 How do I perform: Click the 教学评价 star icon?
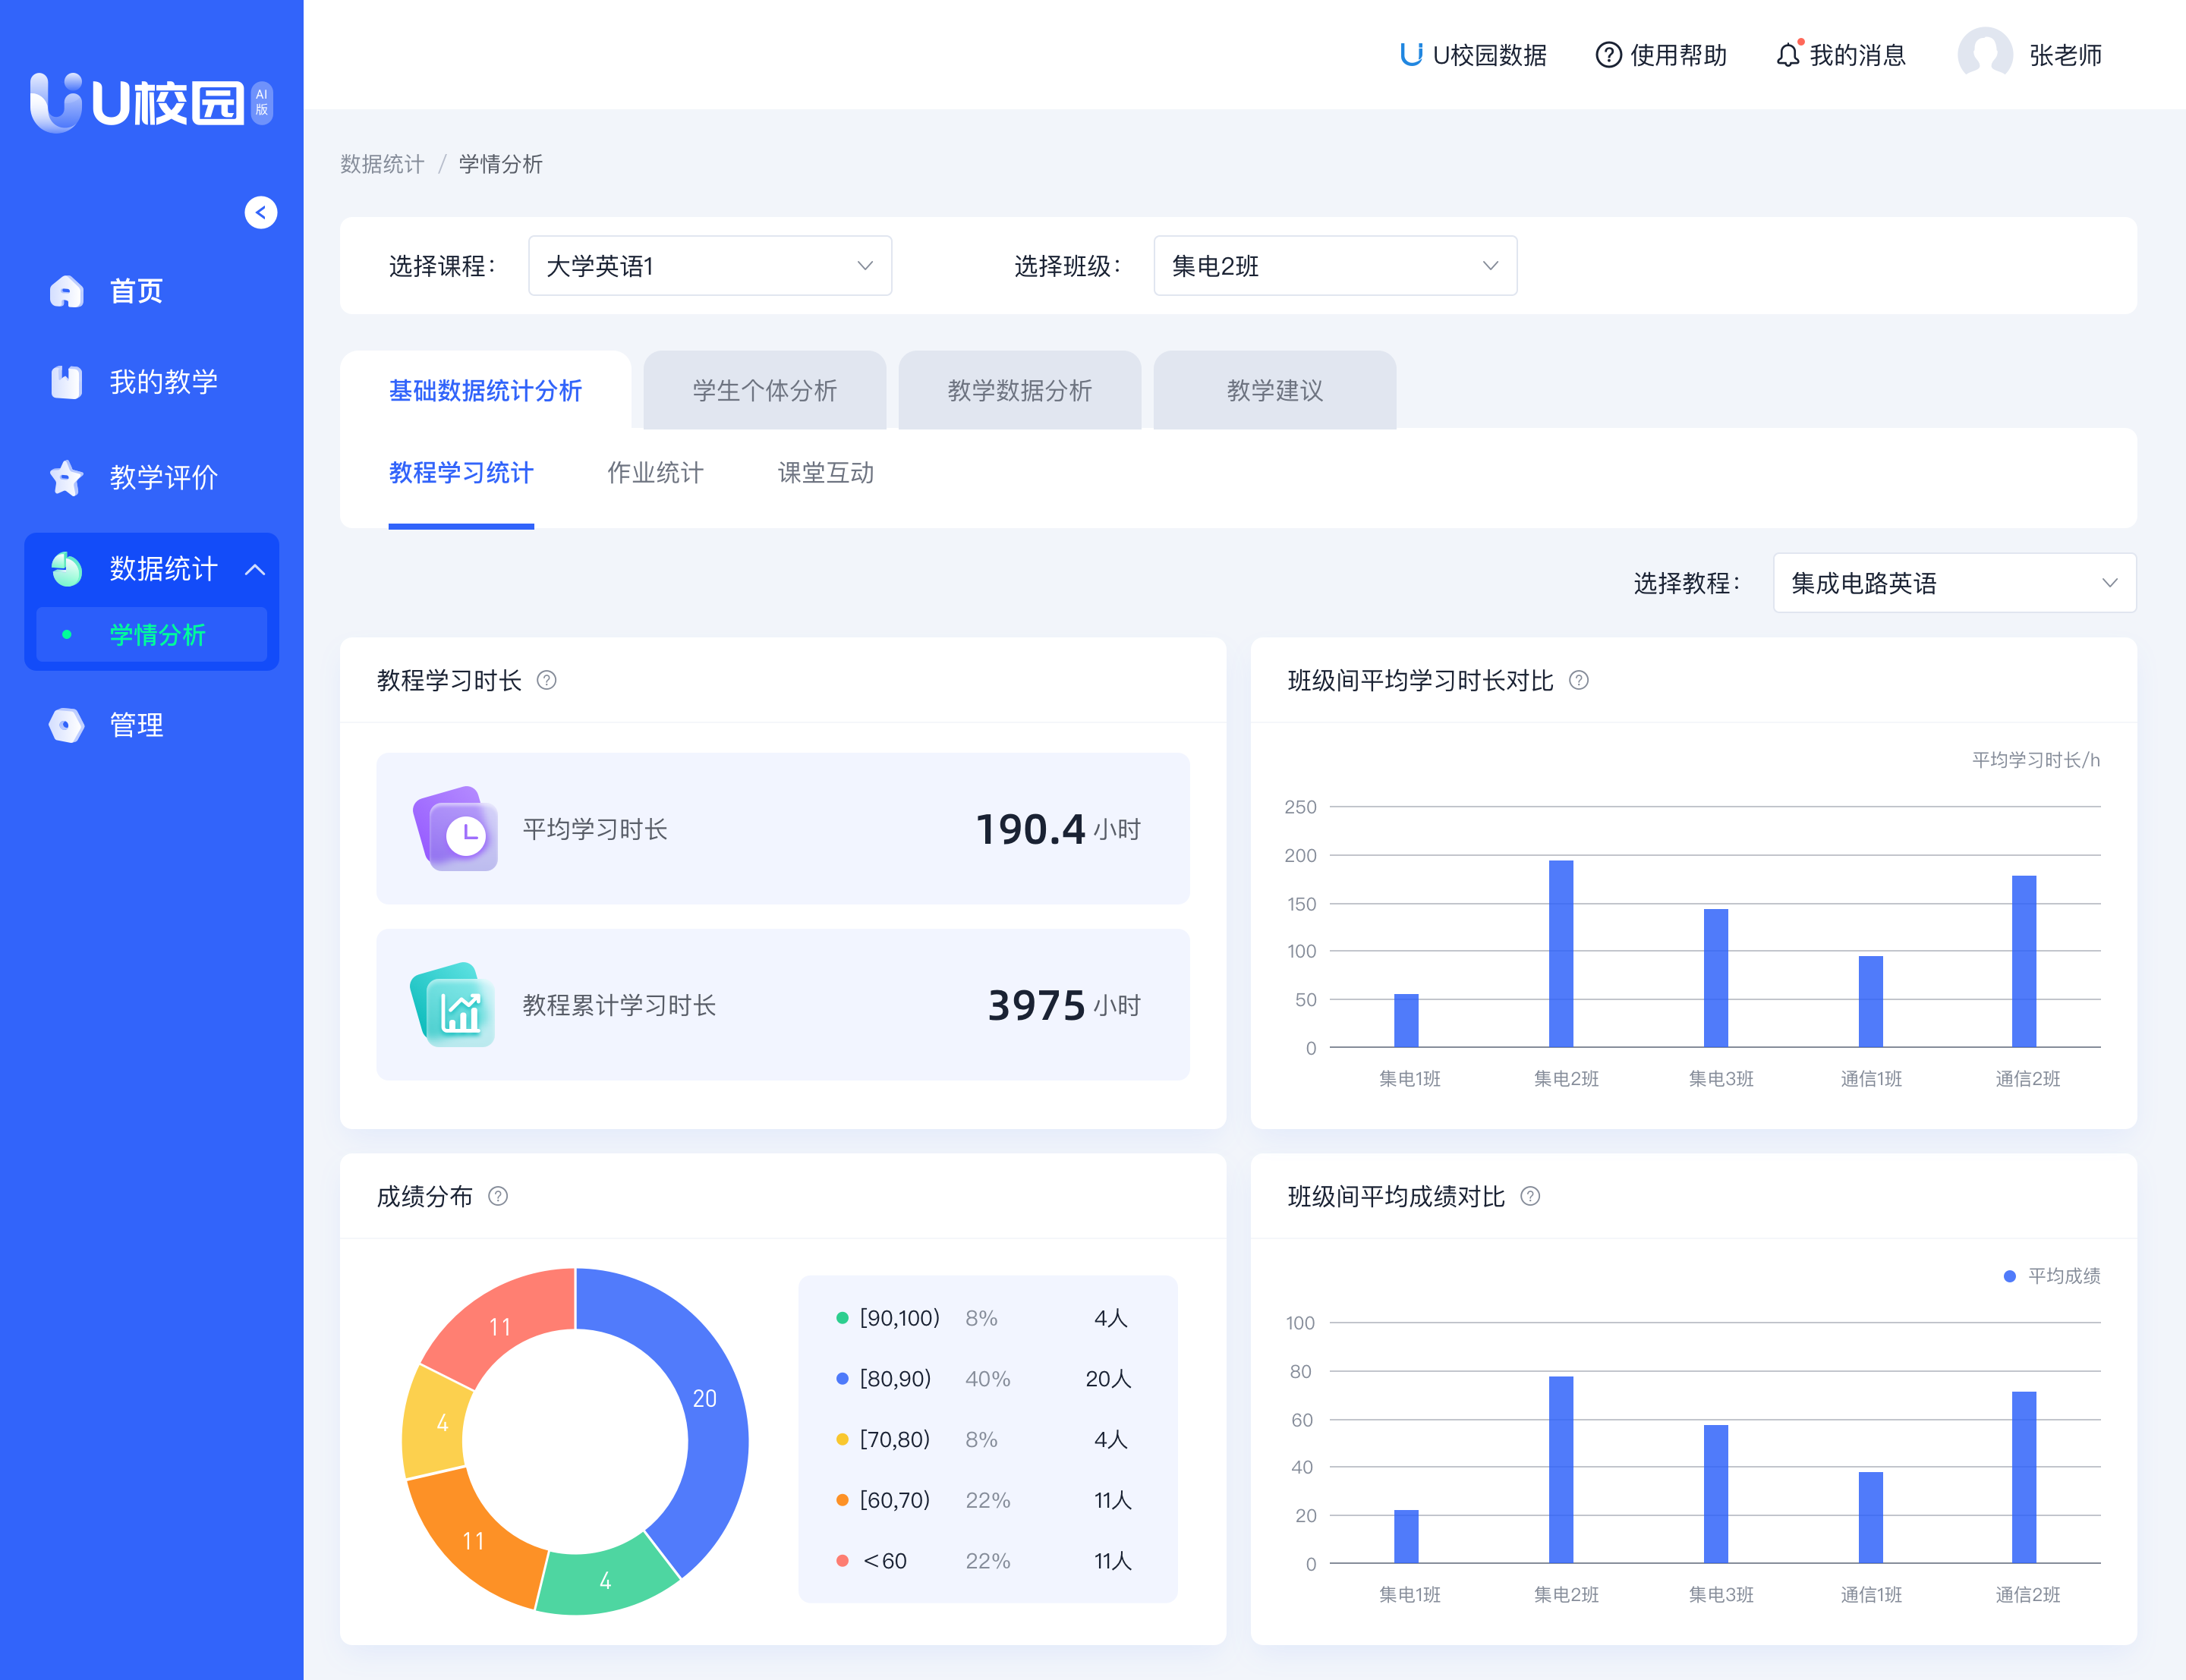[x=66, y=477]
